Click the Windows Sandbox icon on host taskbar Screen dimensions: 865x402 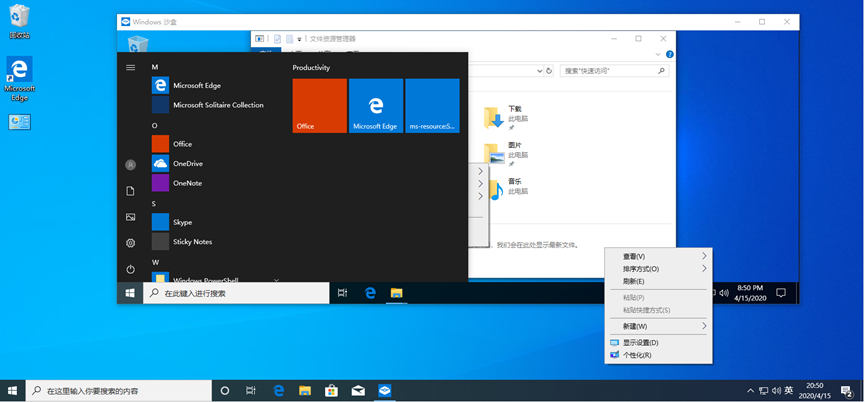[x=385, y=391]
